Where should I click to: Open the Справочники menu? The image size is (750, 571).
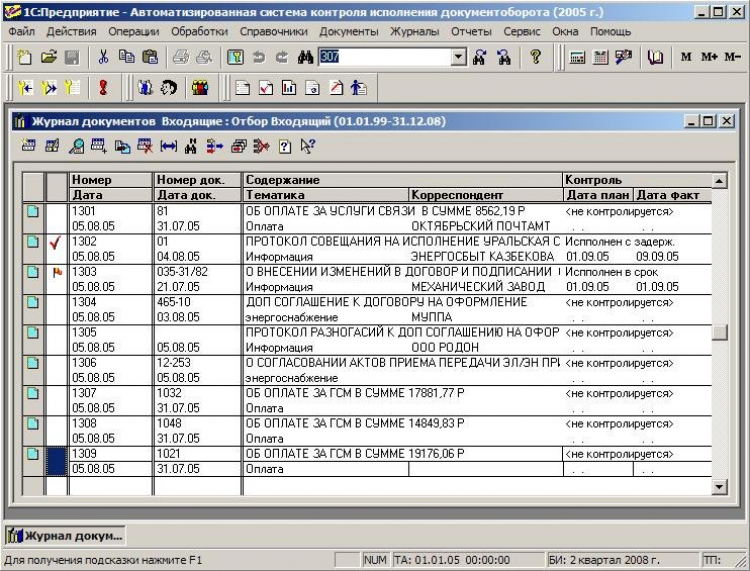coord(271,32)
